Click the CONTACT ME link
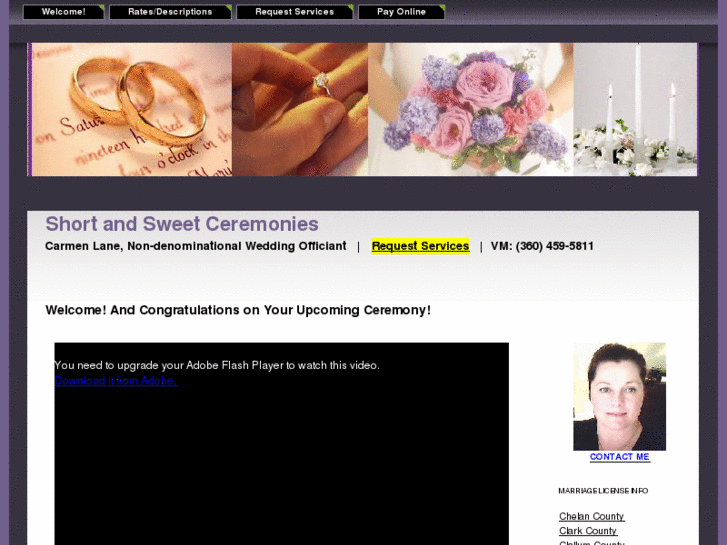This screenshot has height=545, width=727. click(x=619, y=457)
